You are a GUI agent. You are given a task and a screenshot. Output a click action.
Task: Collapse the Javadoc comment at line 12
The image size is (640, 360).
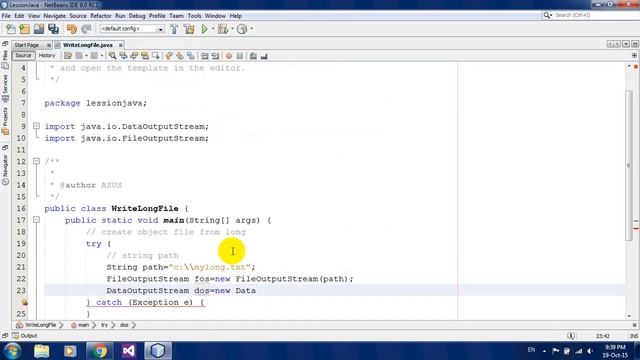point(36,161)
